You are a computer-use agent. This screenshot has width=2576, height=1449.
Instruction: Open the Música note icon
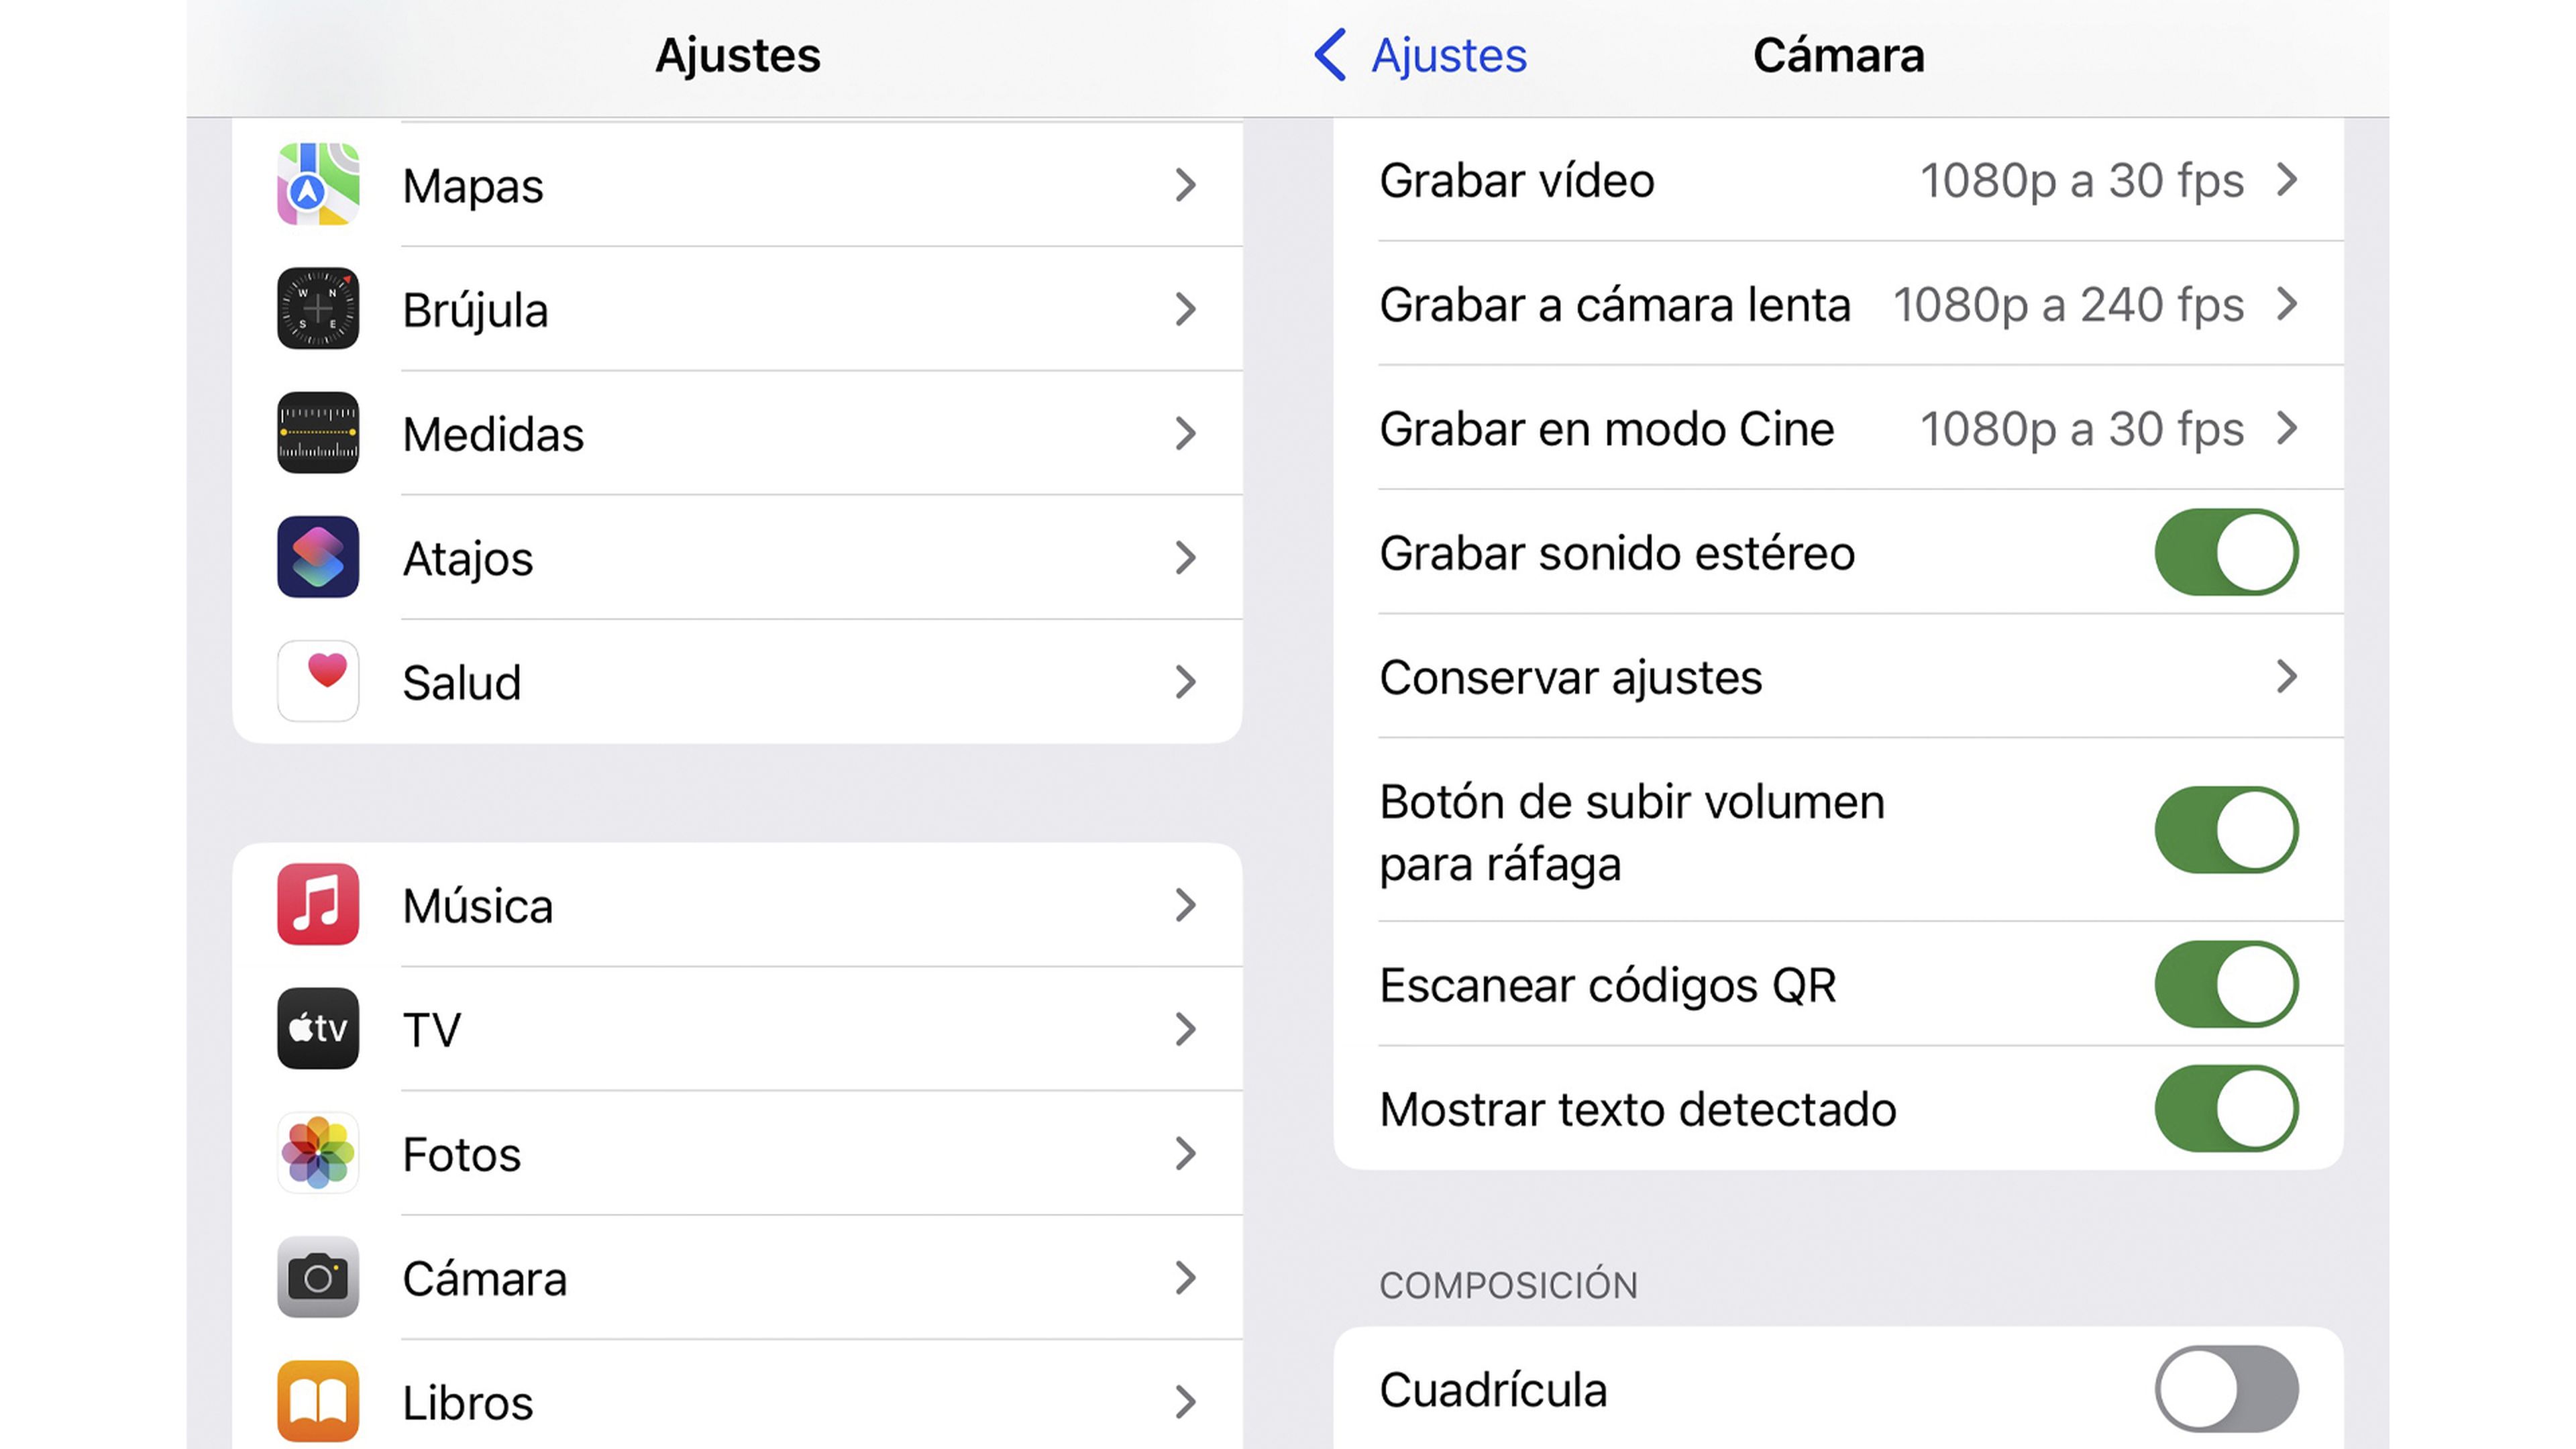point(318,904)
